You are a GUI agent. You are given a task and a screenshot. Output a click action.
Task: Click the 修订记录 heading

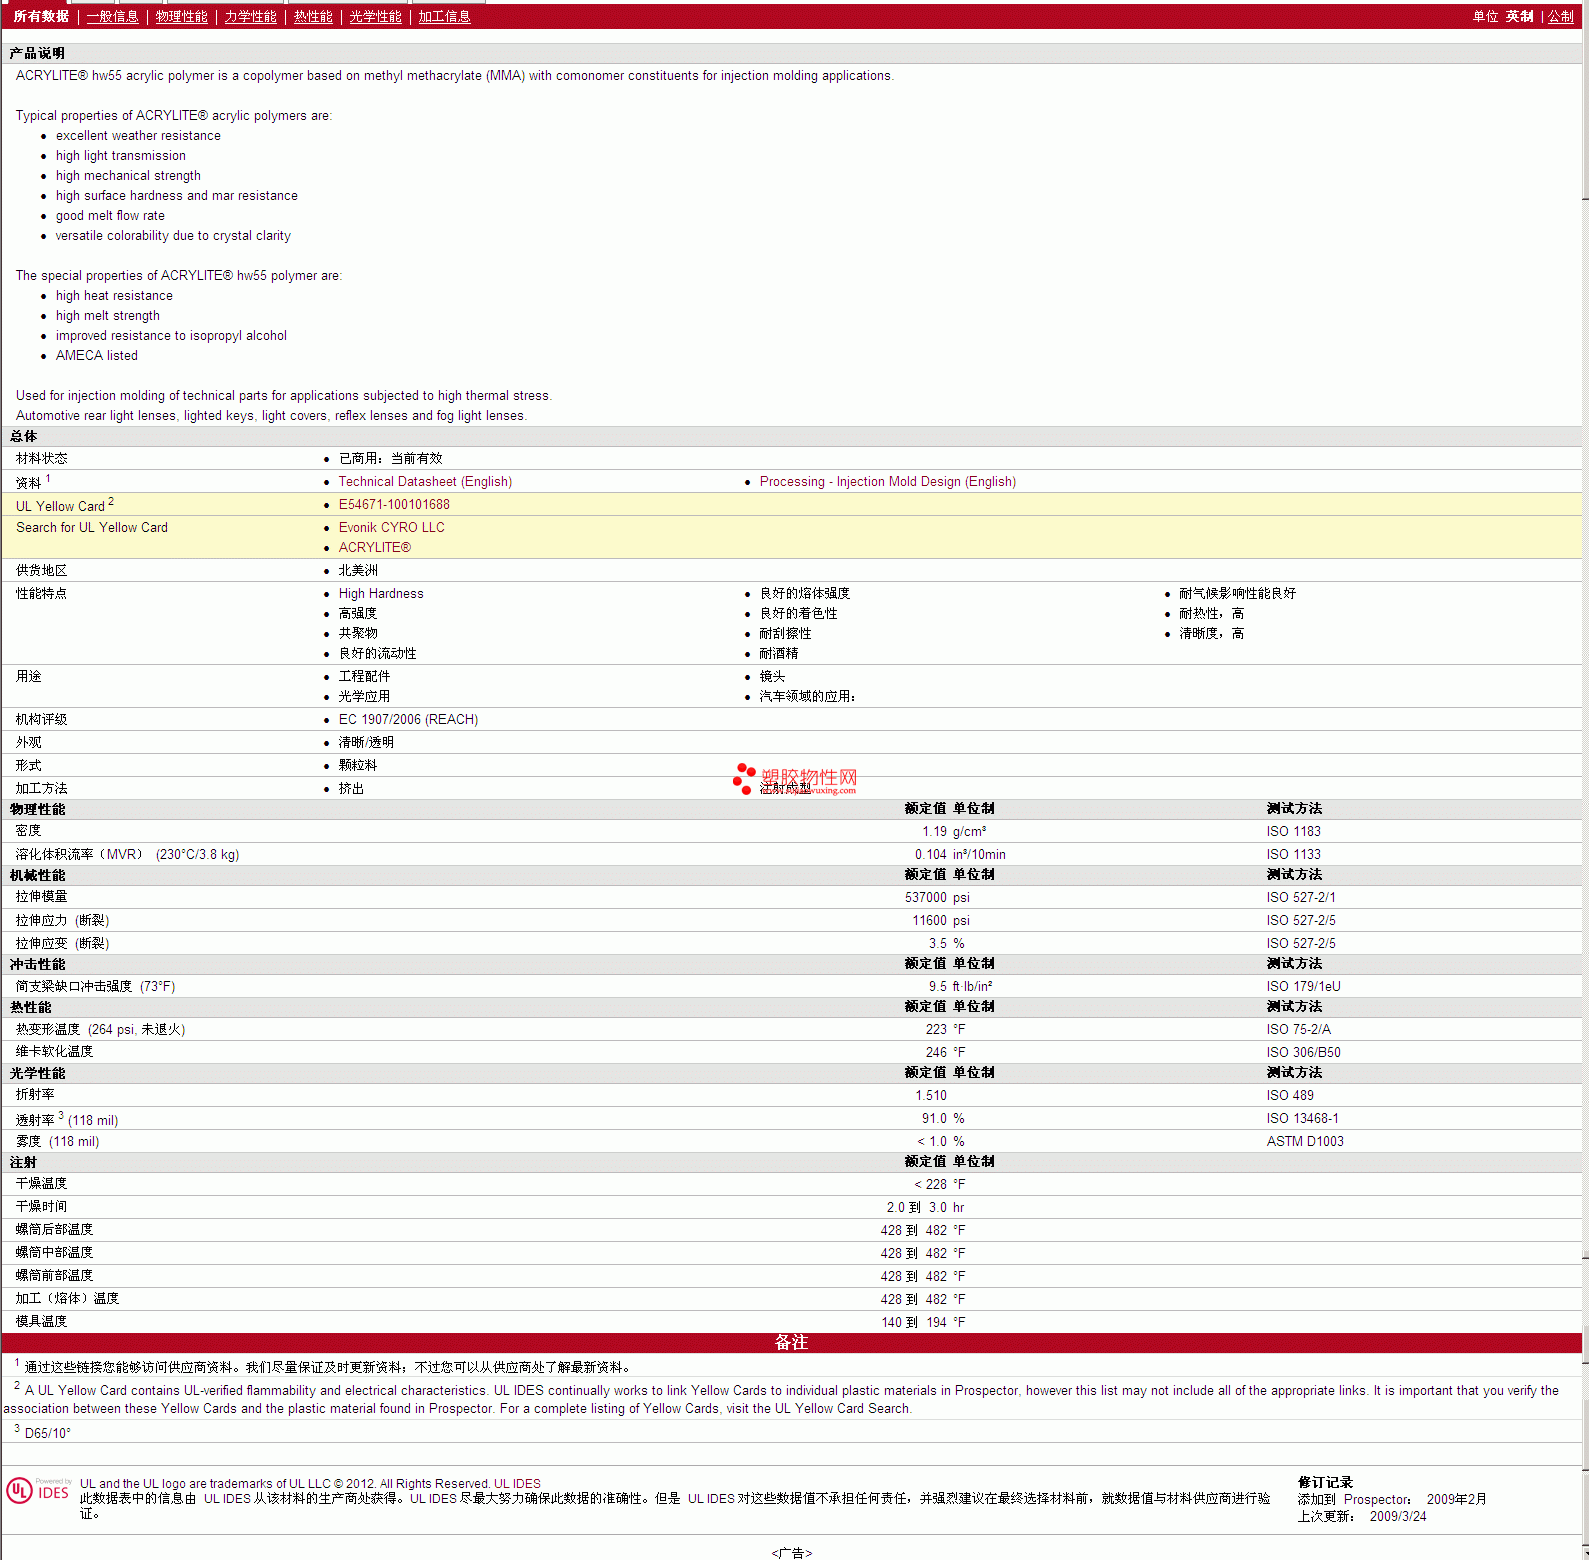(x=1325, y=1482)
